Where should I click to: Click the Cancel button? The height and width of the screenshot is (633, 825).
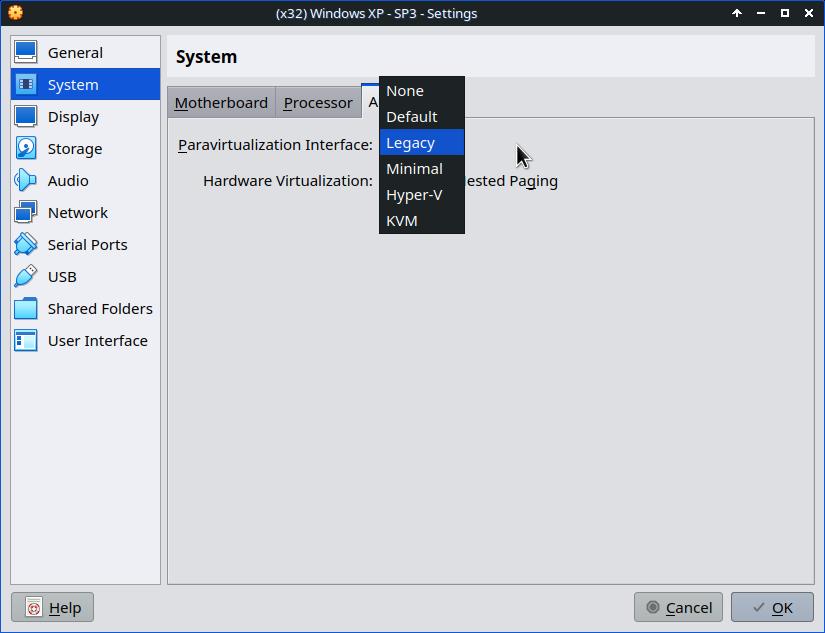[x=678, y=607]
